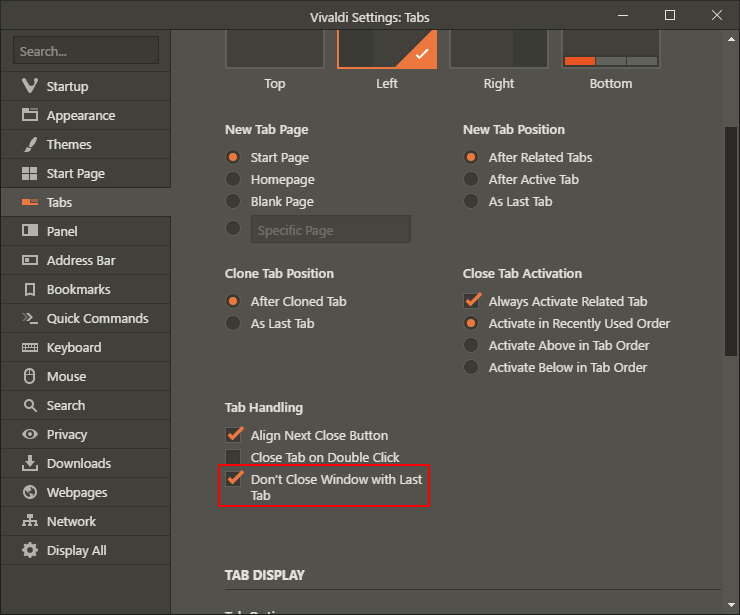
Task: Select Top tab bar position thumbnail
Action: coord(275,49)
